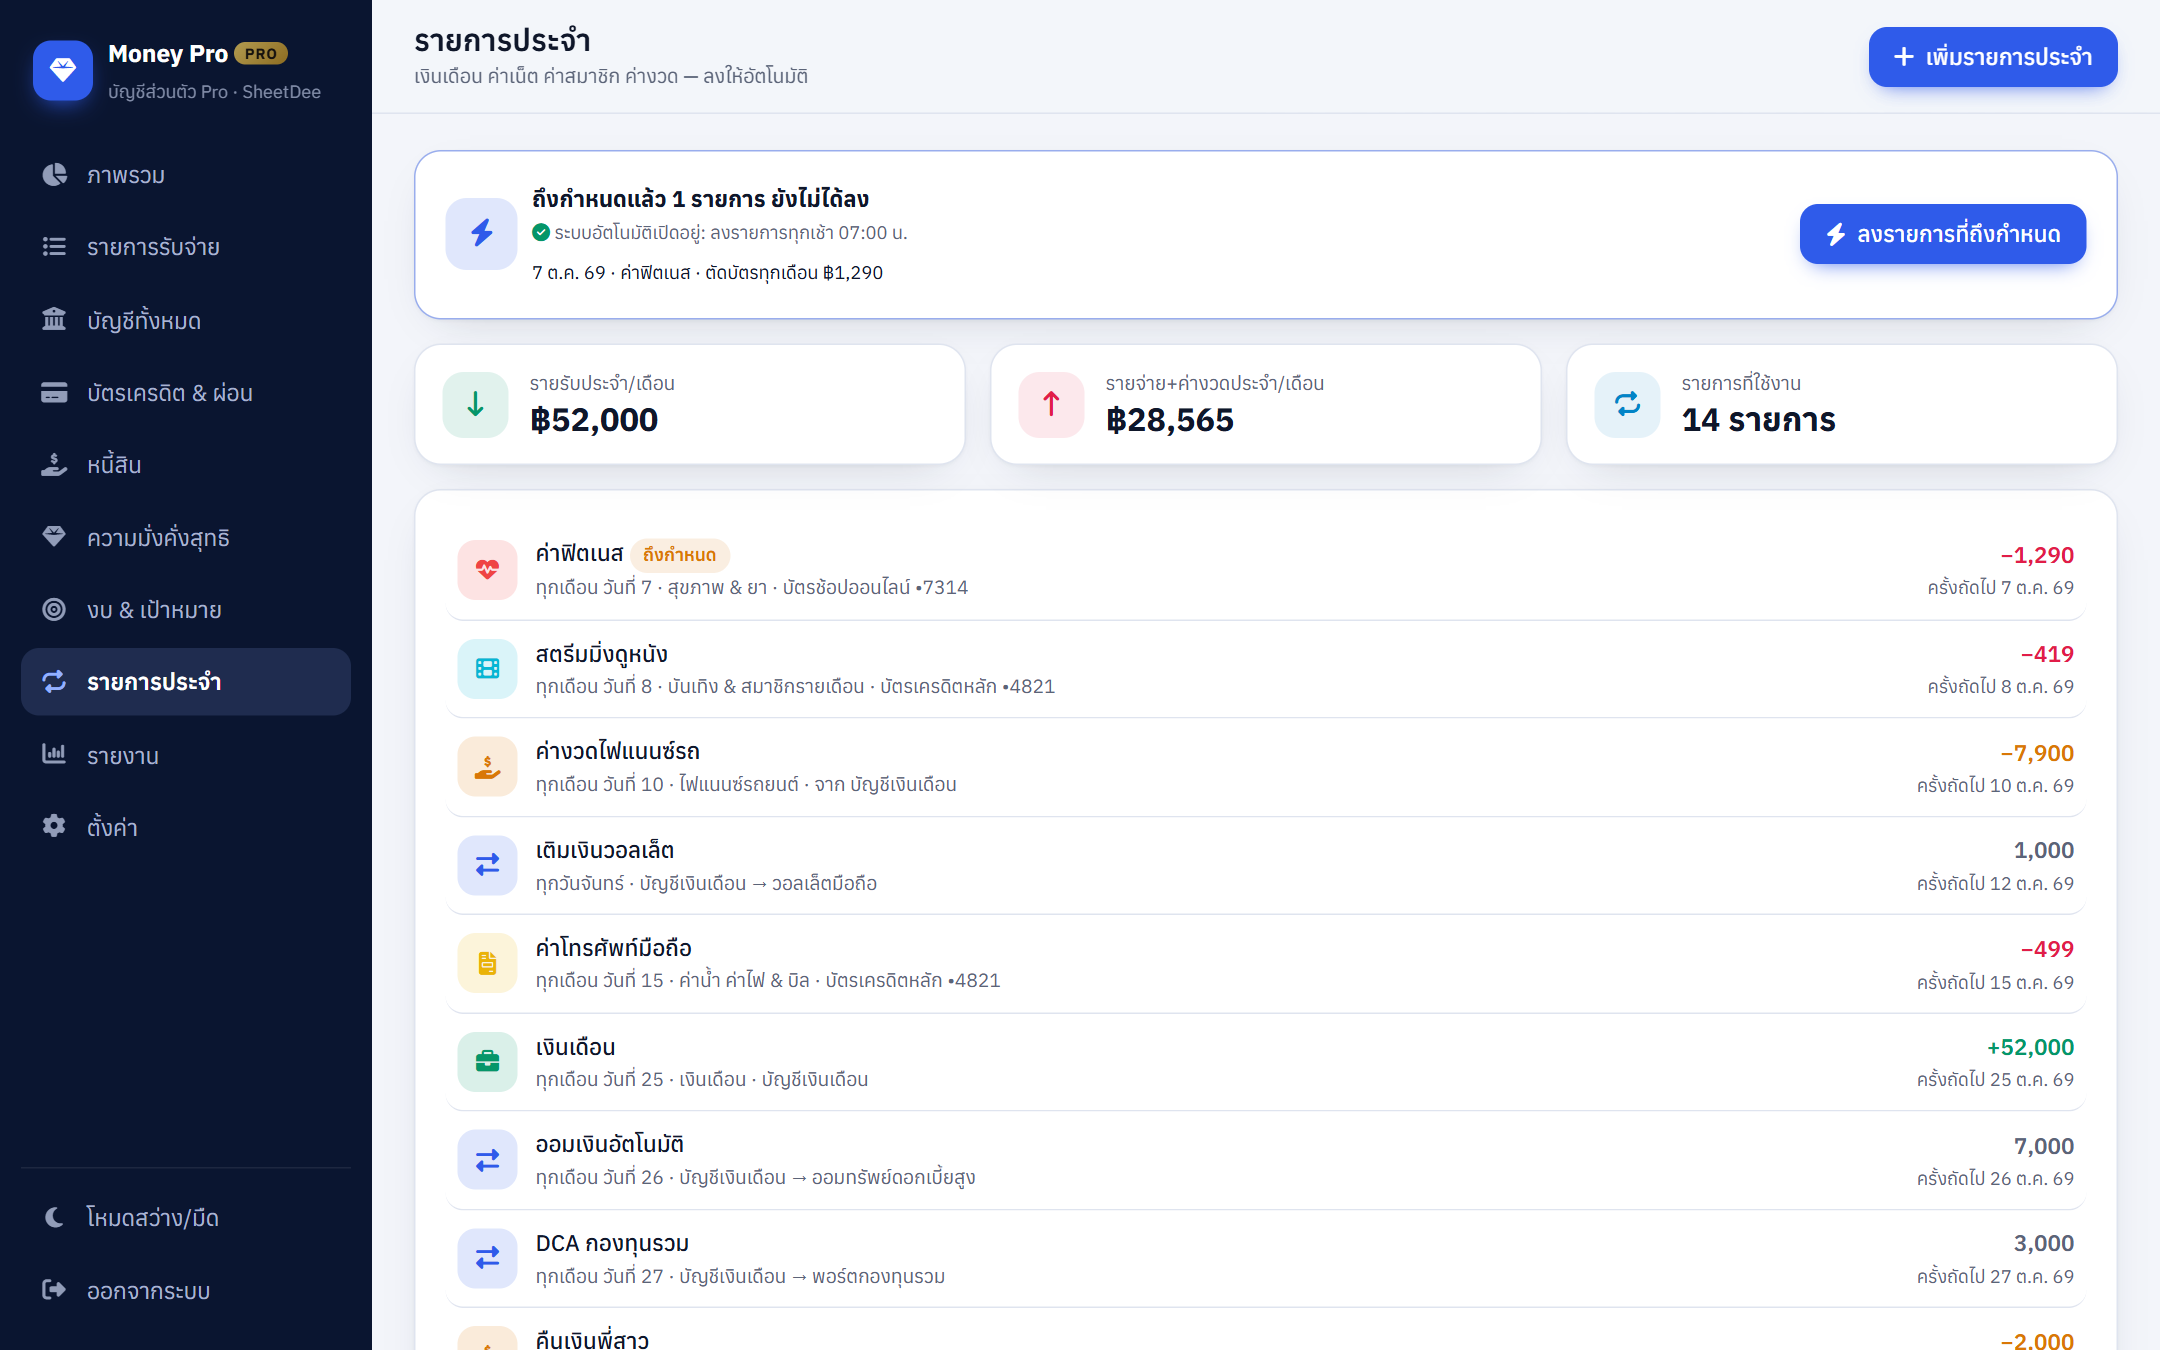Click the briefcase icon for เงินเดือน
The image size is (2160, 1350).
[487, 1062]
